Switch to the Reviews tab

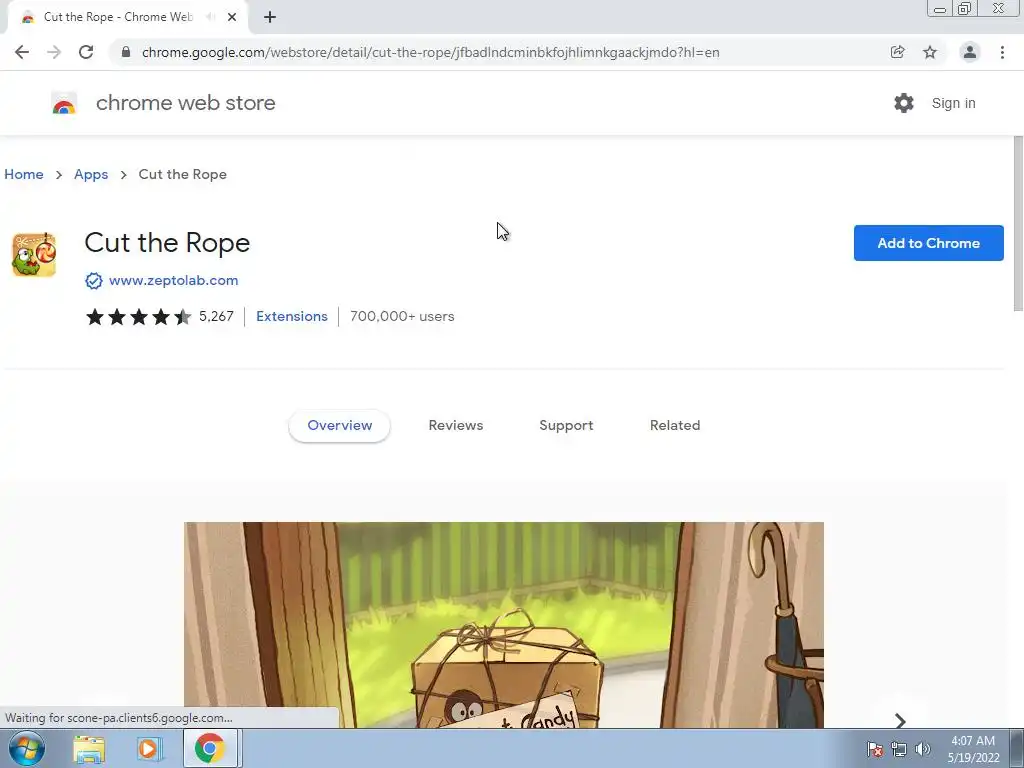point(456,425)
